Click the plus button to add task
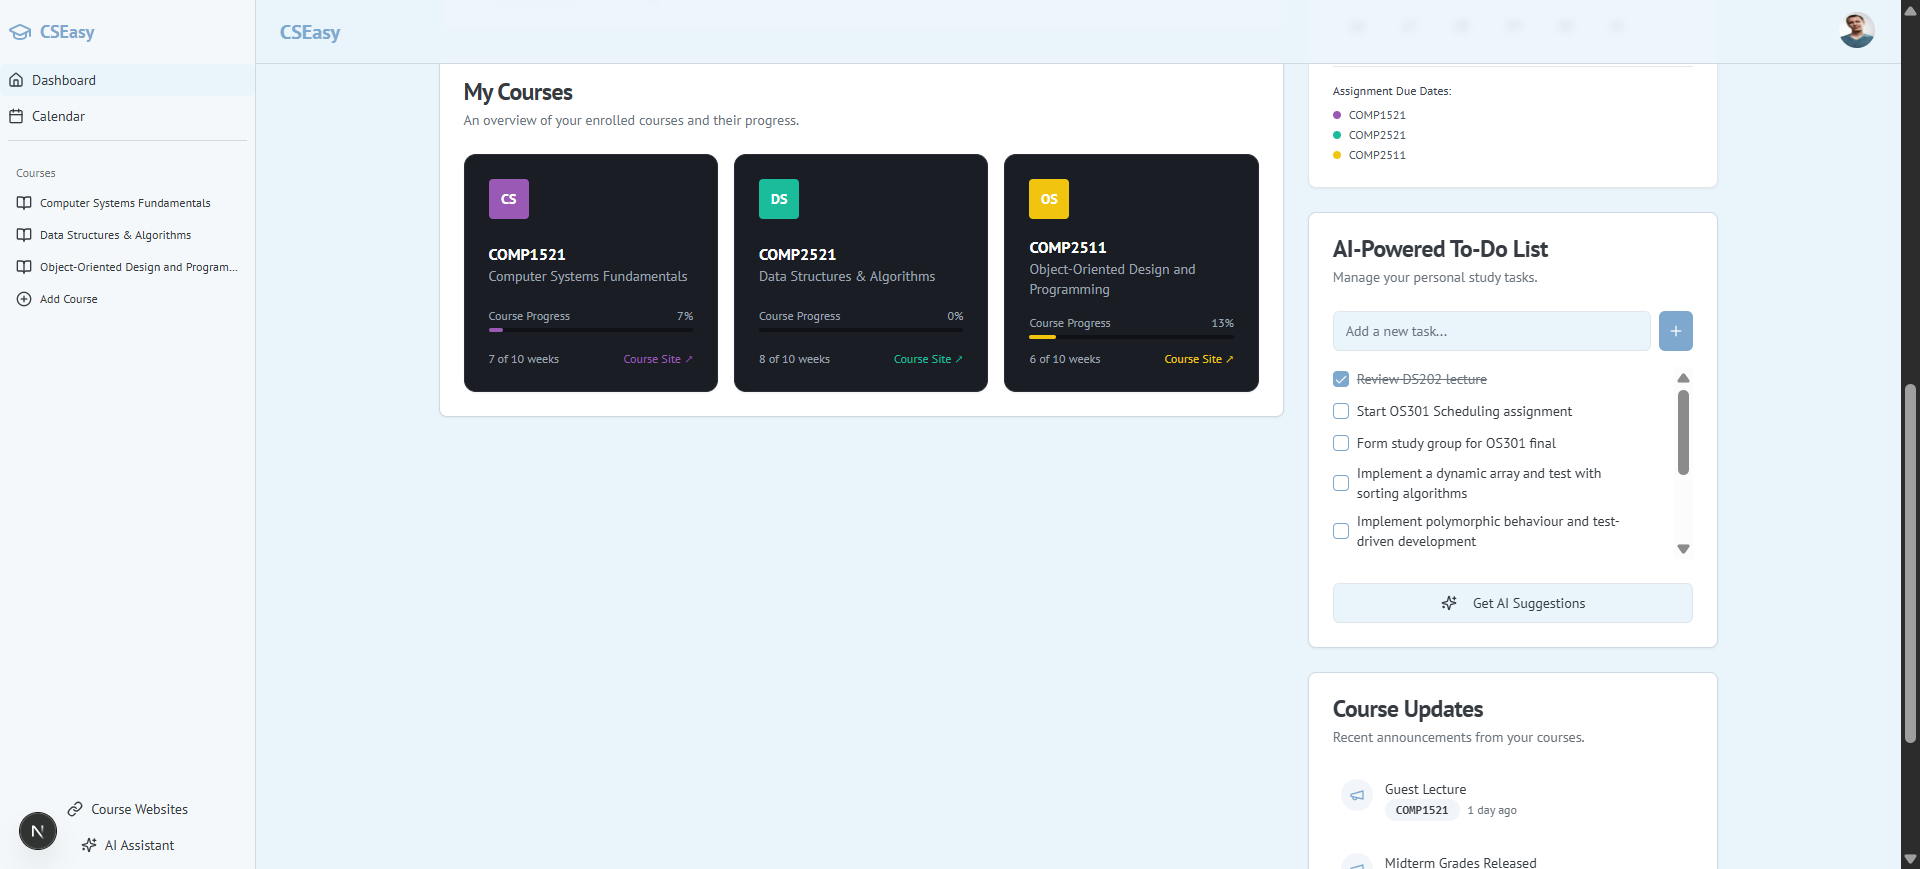1920x869 pixels. click(x=1676, y=331)
